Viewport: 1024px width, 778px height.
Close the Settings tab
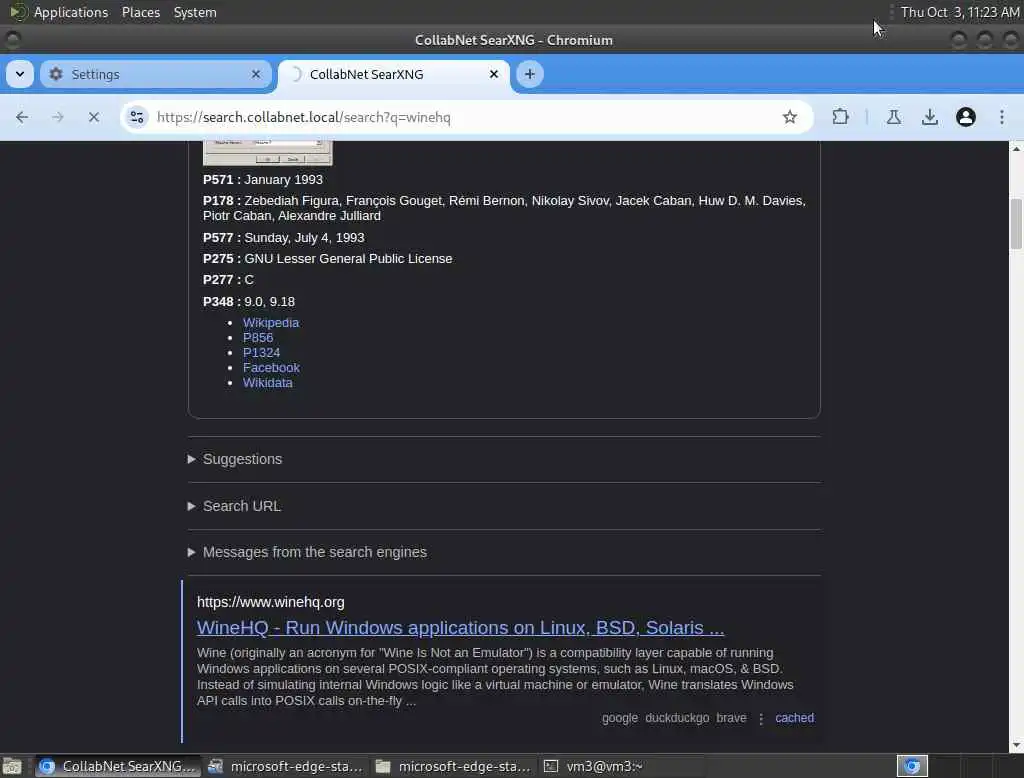(256, 74)
